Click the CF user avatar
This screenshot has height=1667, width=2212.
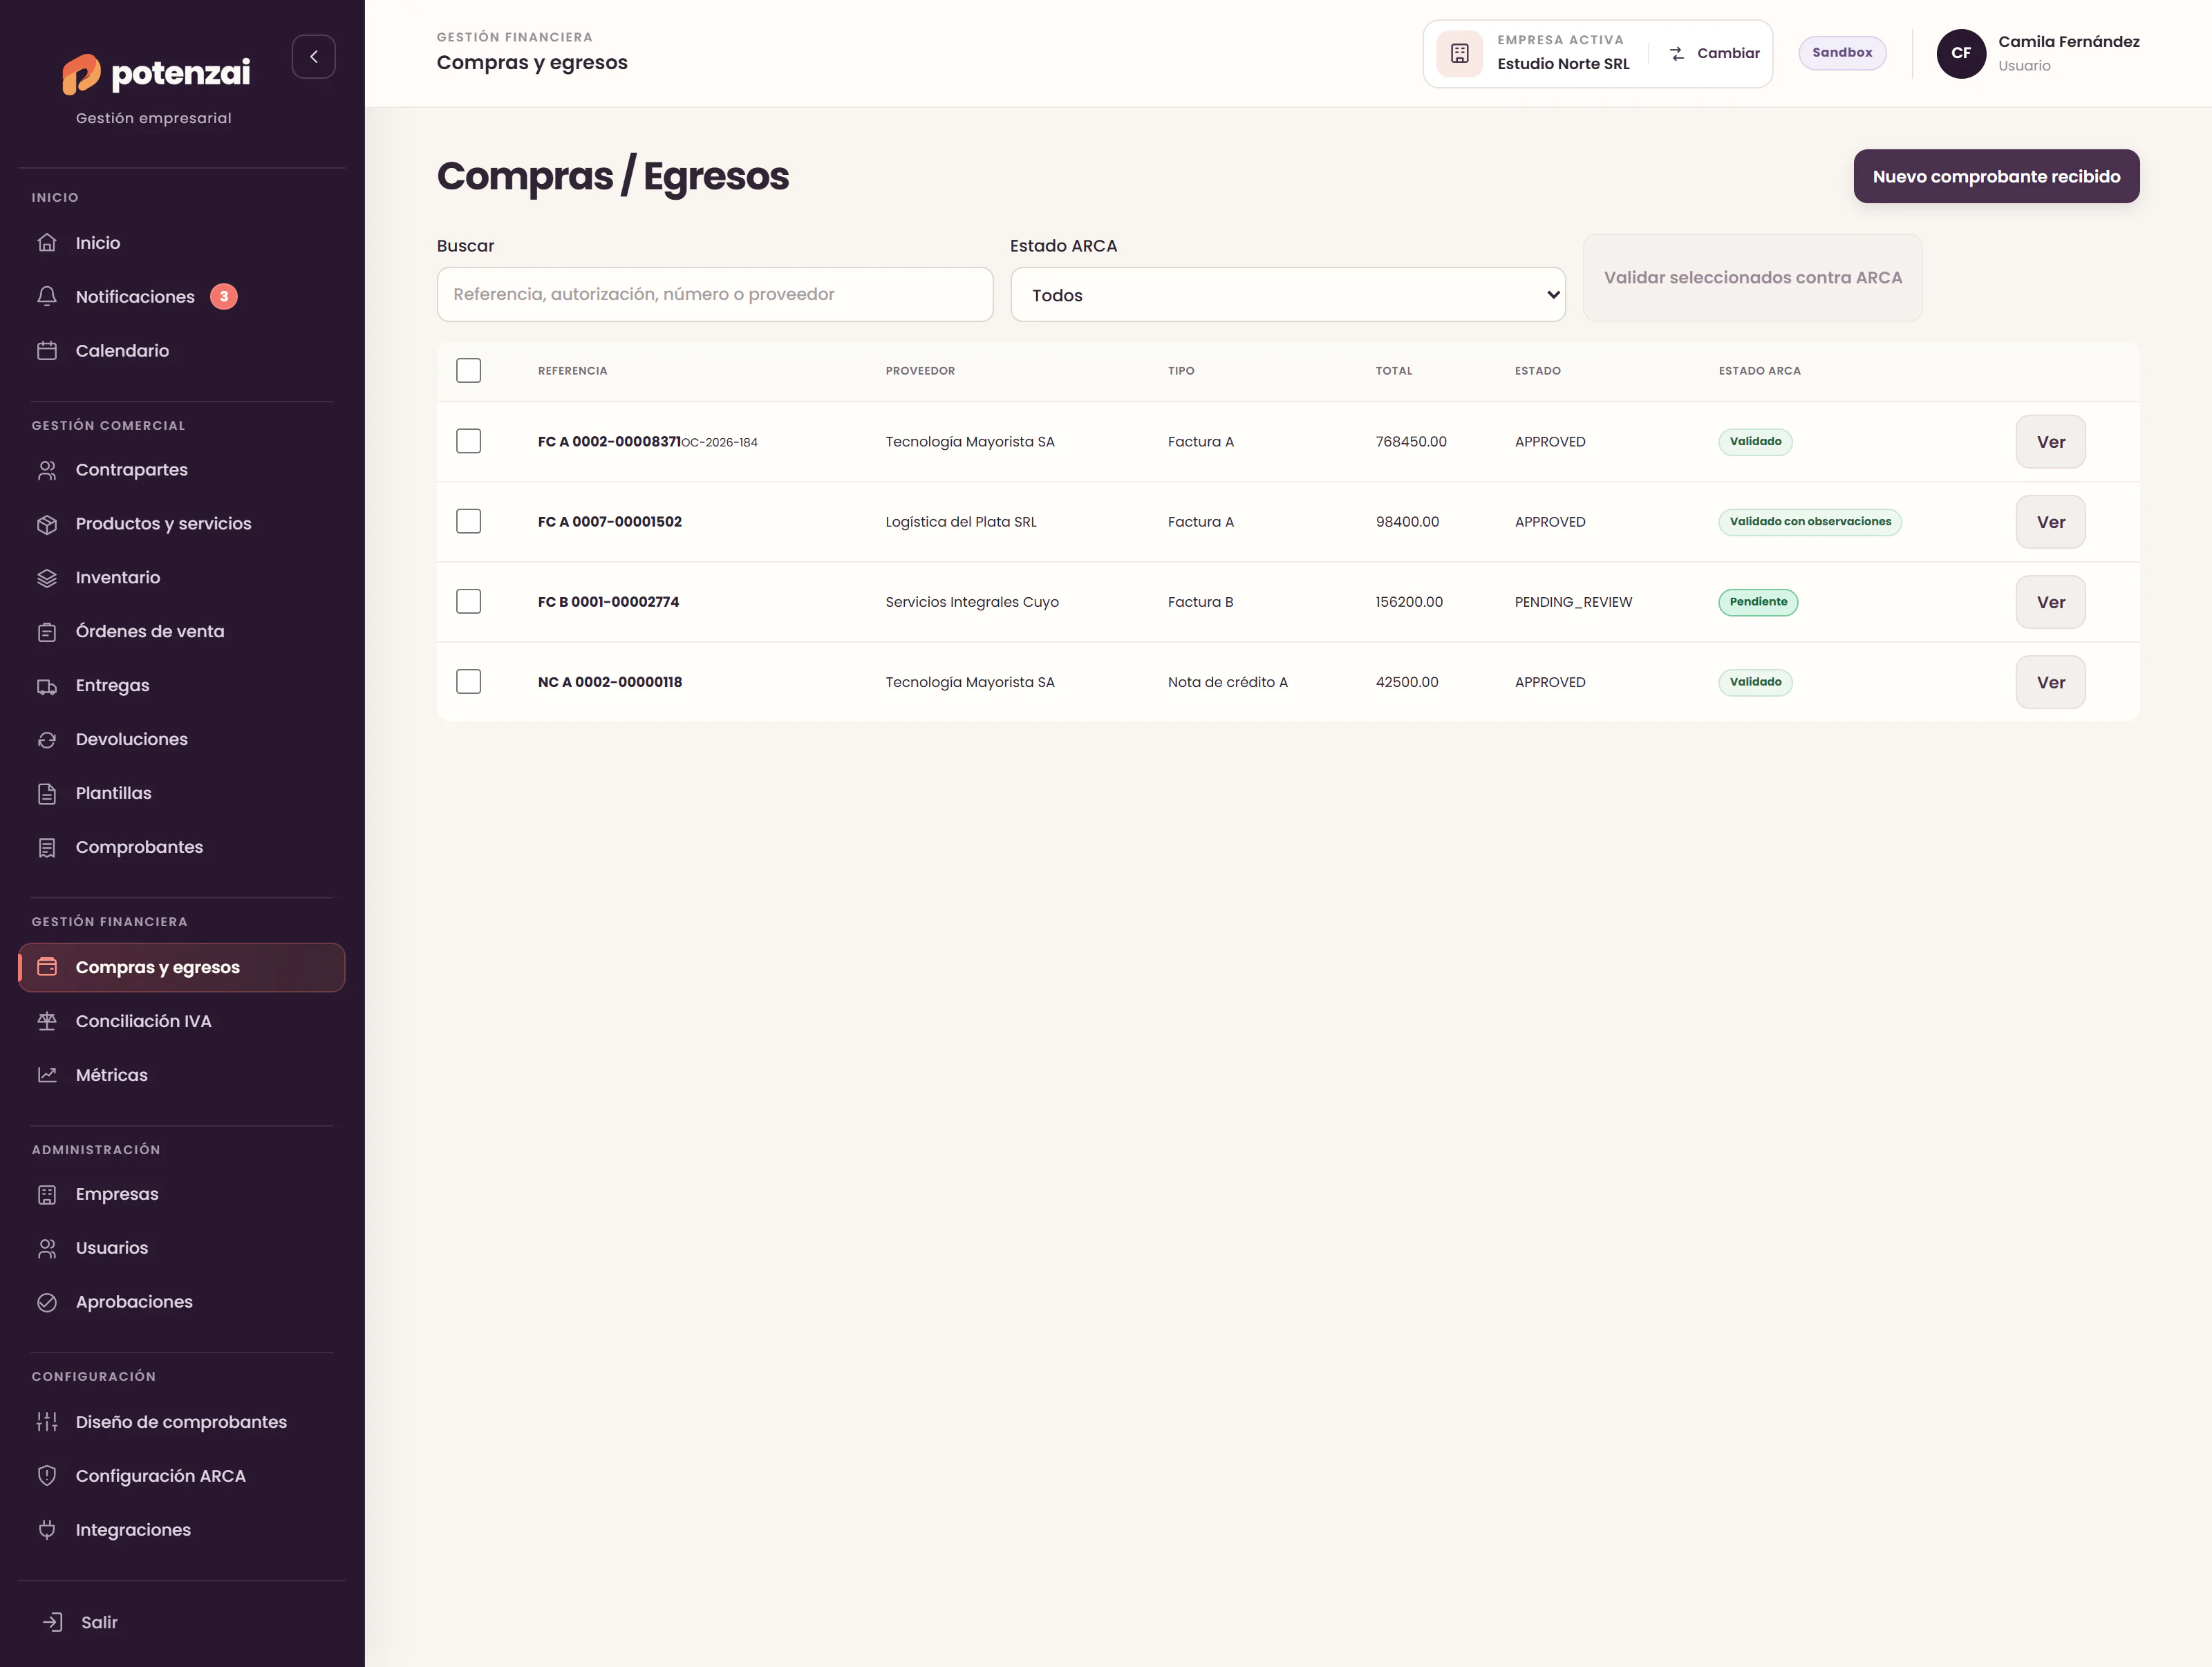(x=1961, y=53)
